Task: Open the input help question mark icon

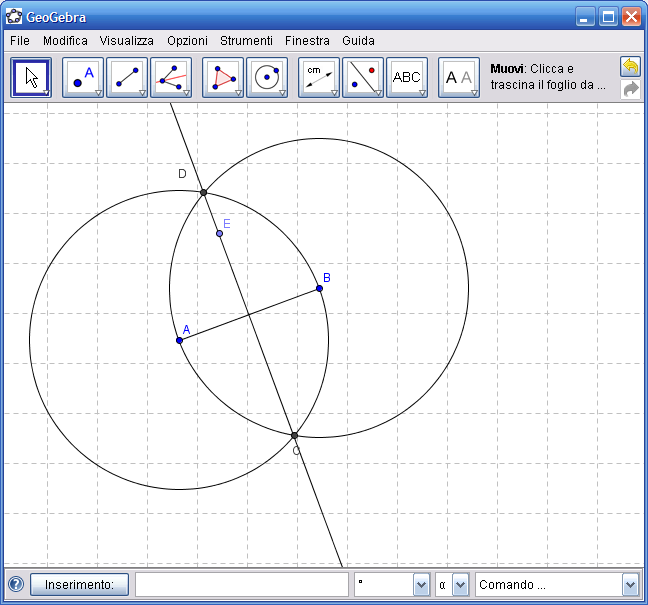Action: 16,584
